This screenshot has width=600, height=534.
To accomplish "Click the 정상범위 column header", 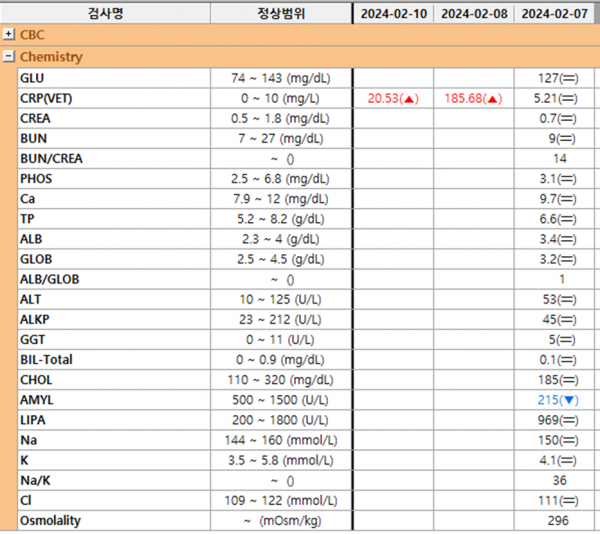I will 281,14.
